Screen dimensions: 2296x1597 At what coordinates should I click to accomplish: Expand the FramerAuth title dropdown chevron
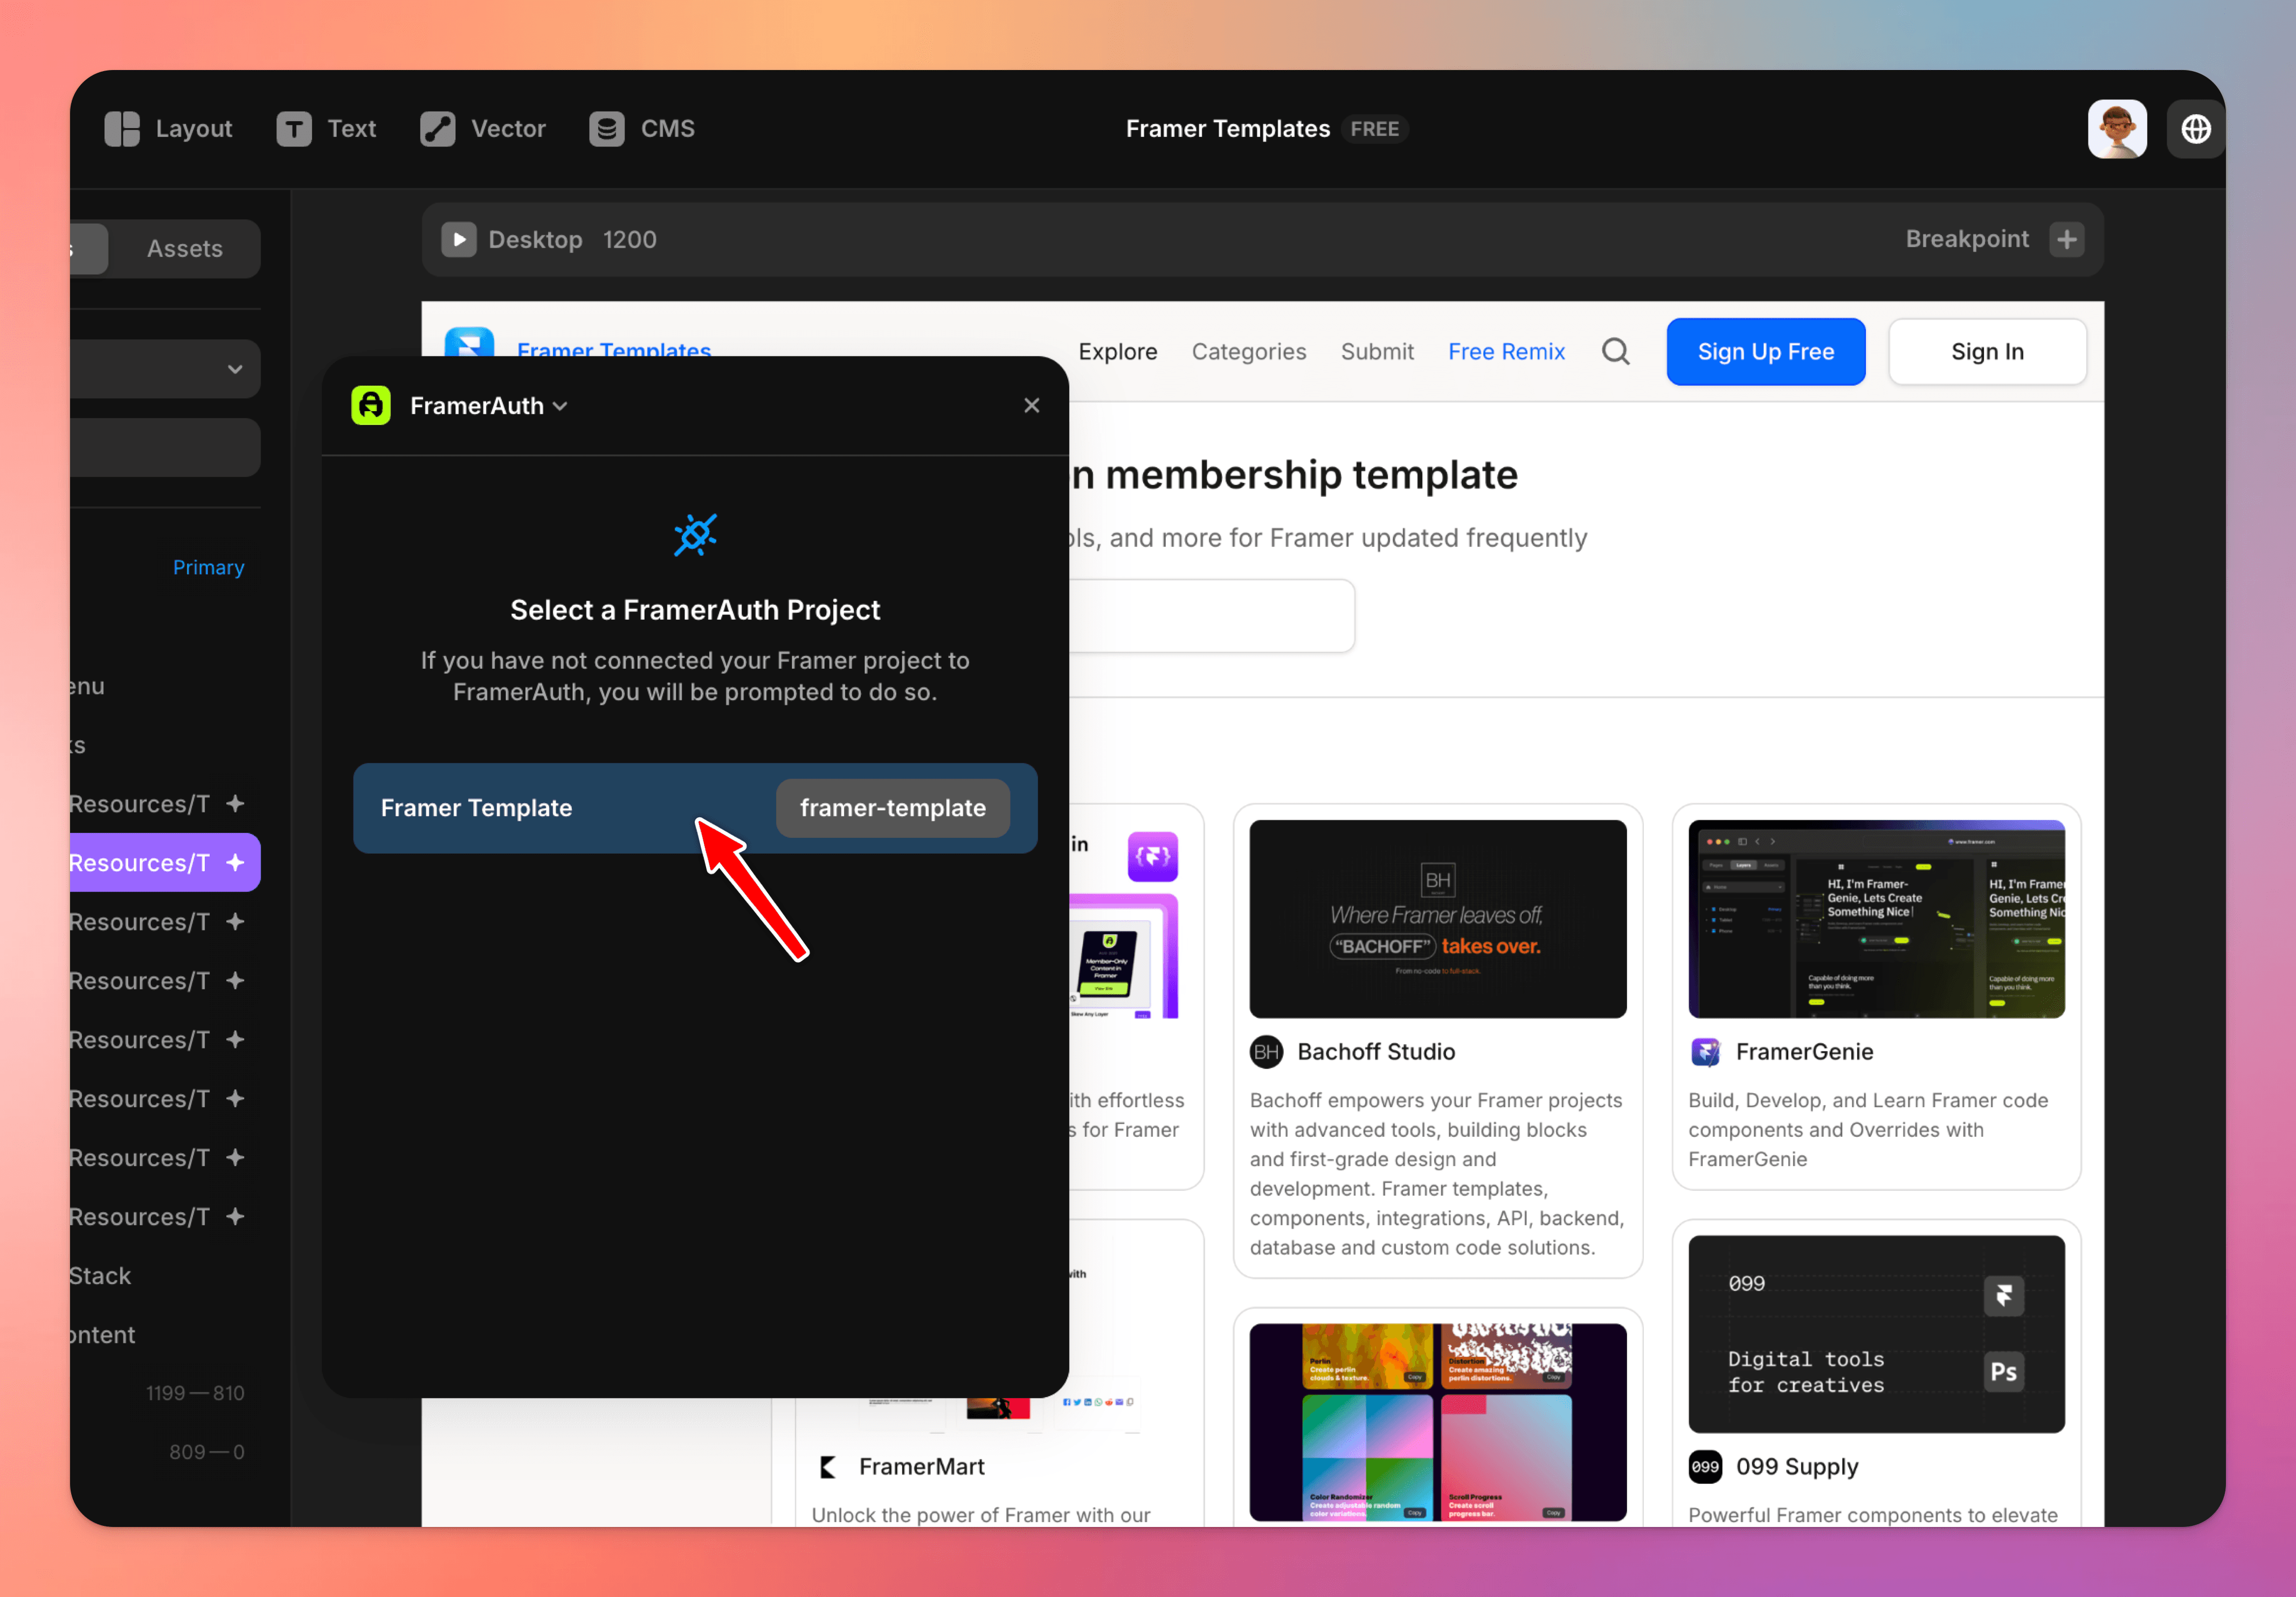561,406
